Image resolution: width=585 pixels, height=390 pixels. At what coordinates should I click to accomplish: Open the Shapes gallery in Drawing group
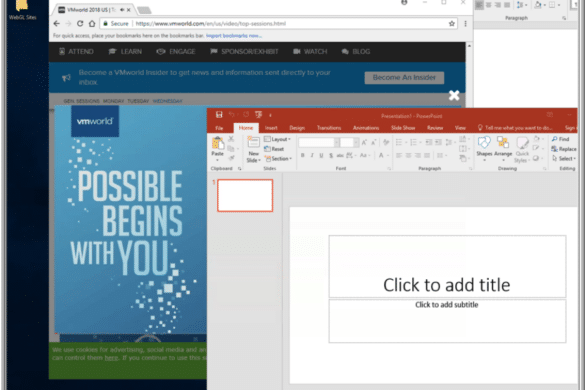[484, 148]
